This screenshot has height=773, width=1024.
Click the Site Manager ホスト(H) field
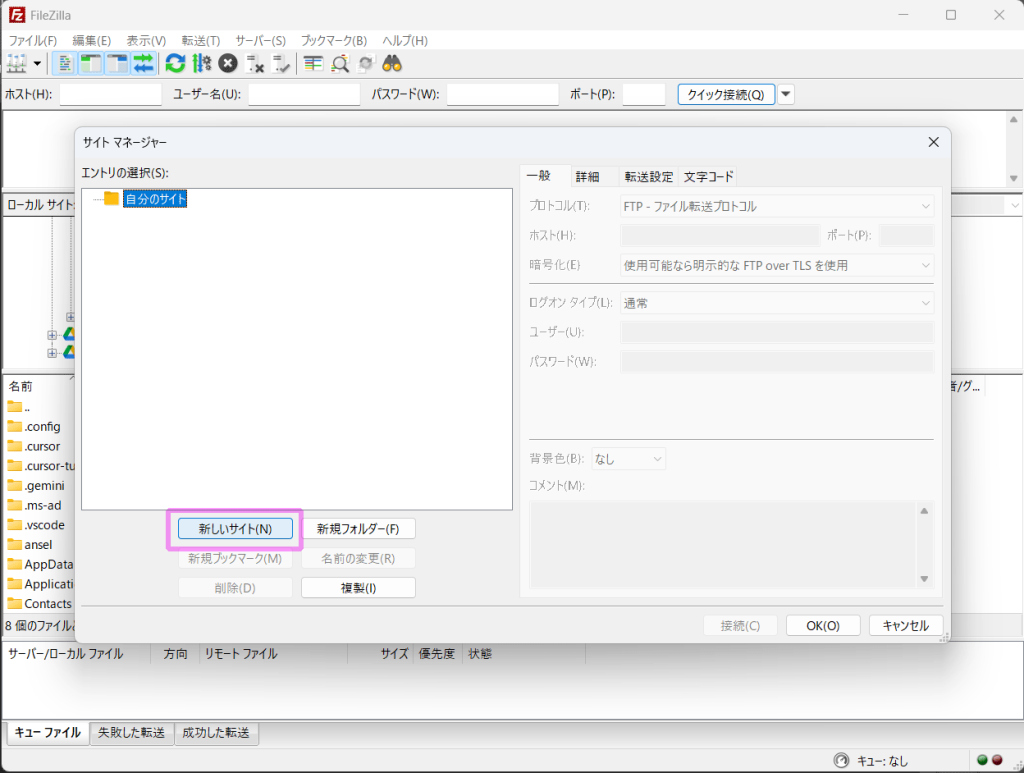(x=720, y=235)
